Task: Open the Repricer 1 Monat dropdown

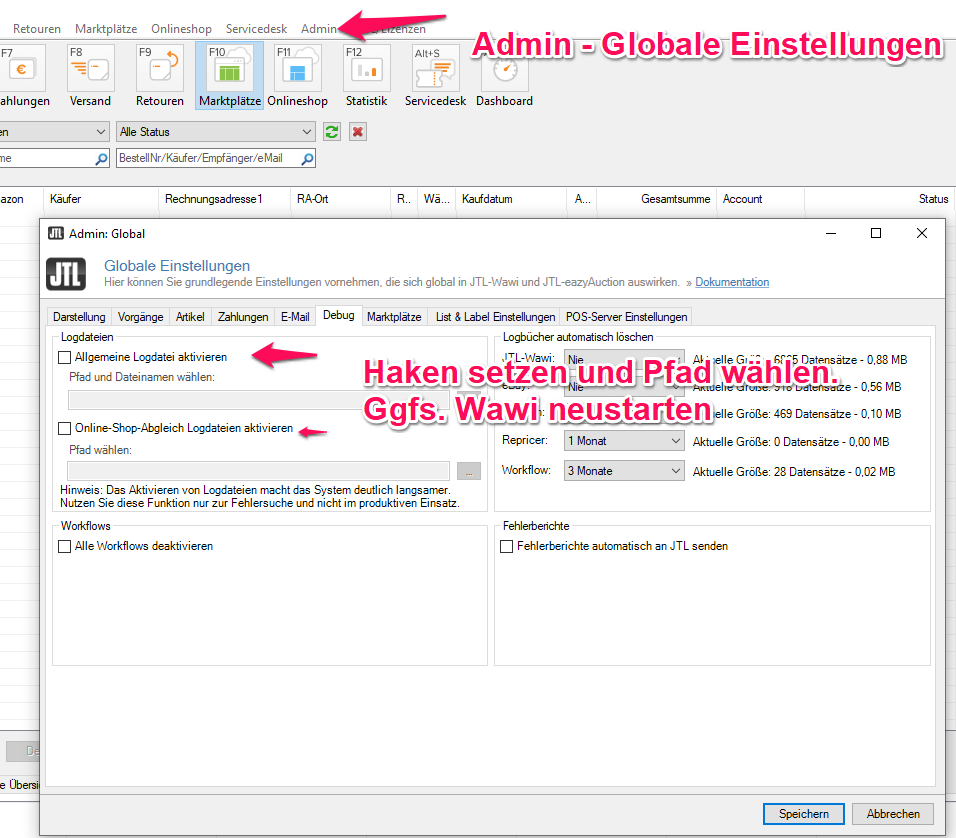Action: (x=624, y=441)
